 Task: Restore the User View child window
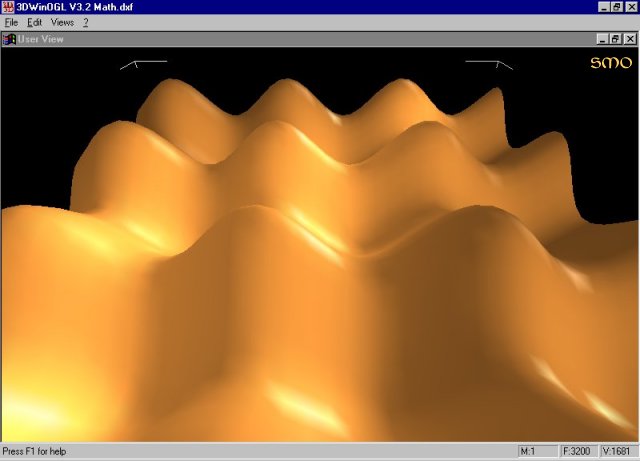tap(616, 39)
